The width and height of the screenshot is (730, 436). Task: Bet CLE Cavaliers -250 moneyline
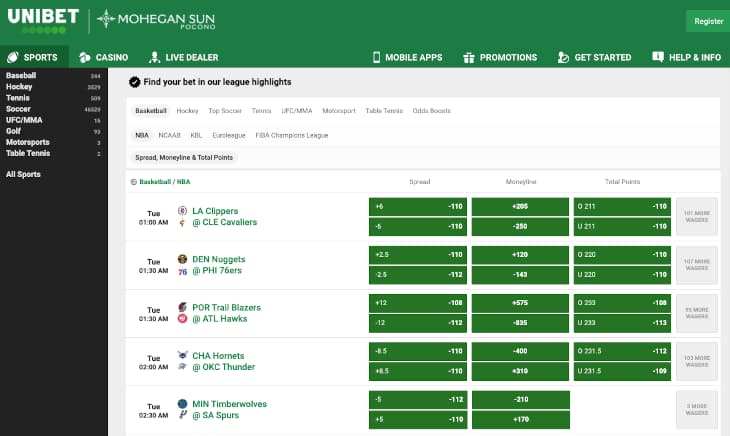pyautogui.click(x=520, y=227)
